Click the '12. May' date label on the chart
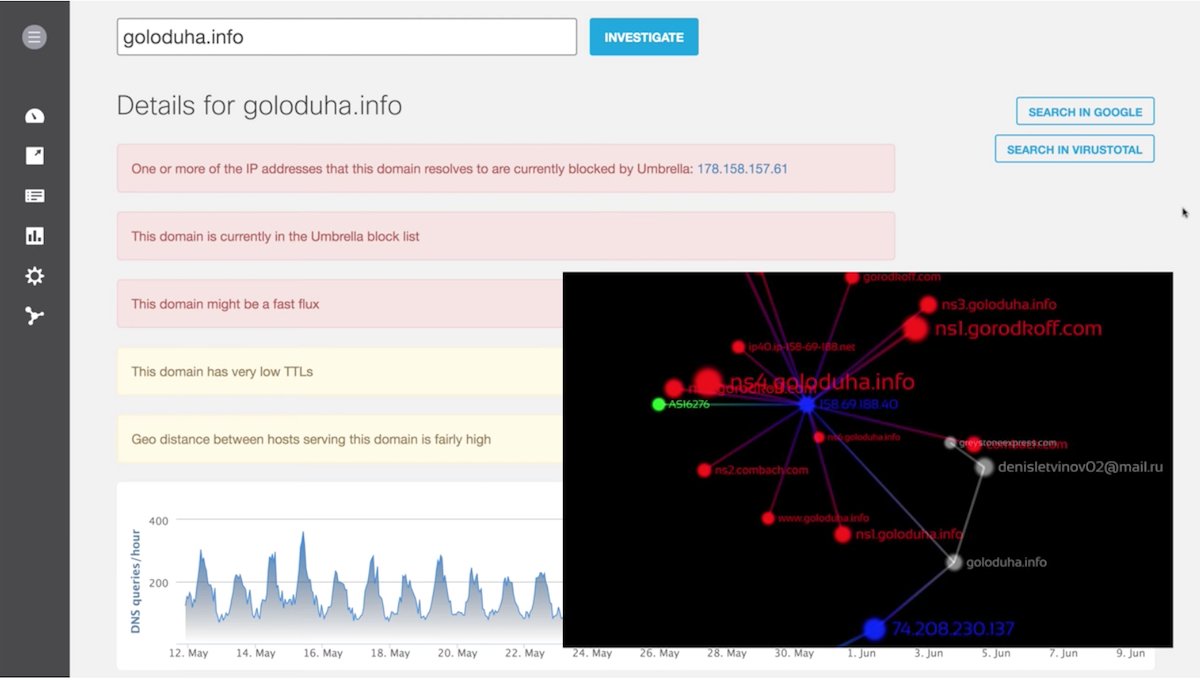Viewport: 1200px width, 680px height. point(189,653)
